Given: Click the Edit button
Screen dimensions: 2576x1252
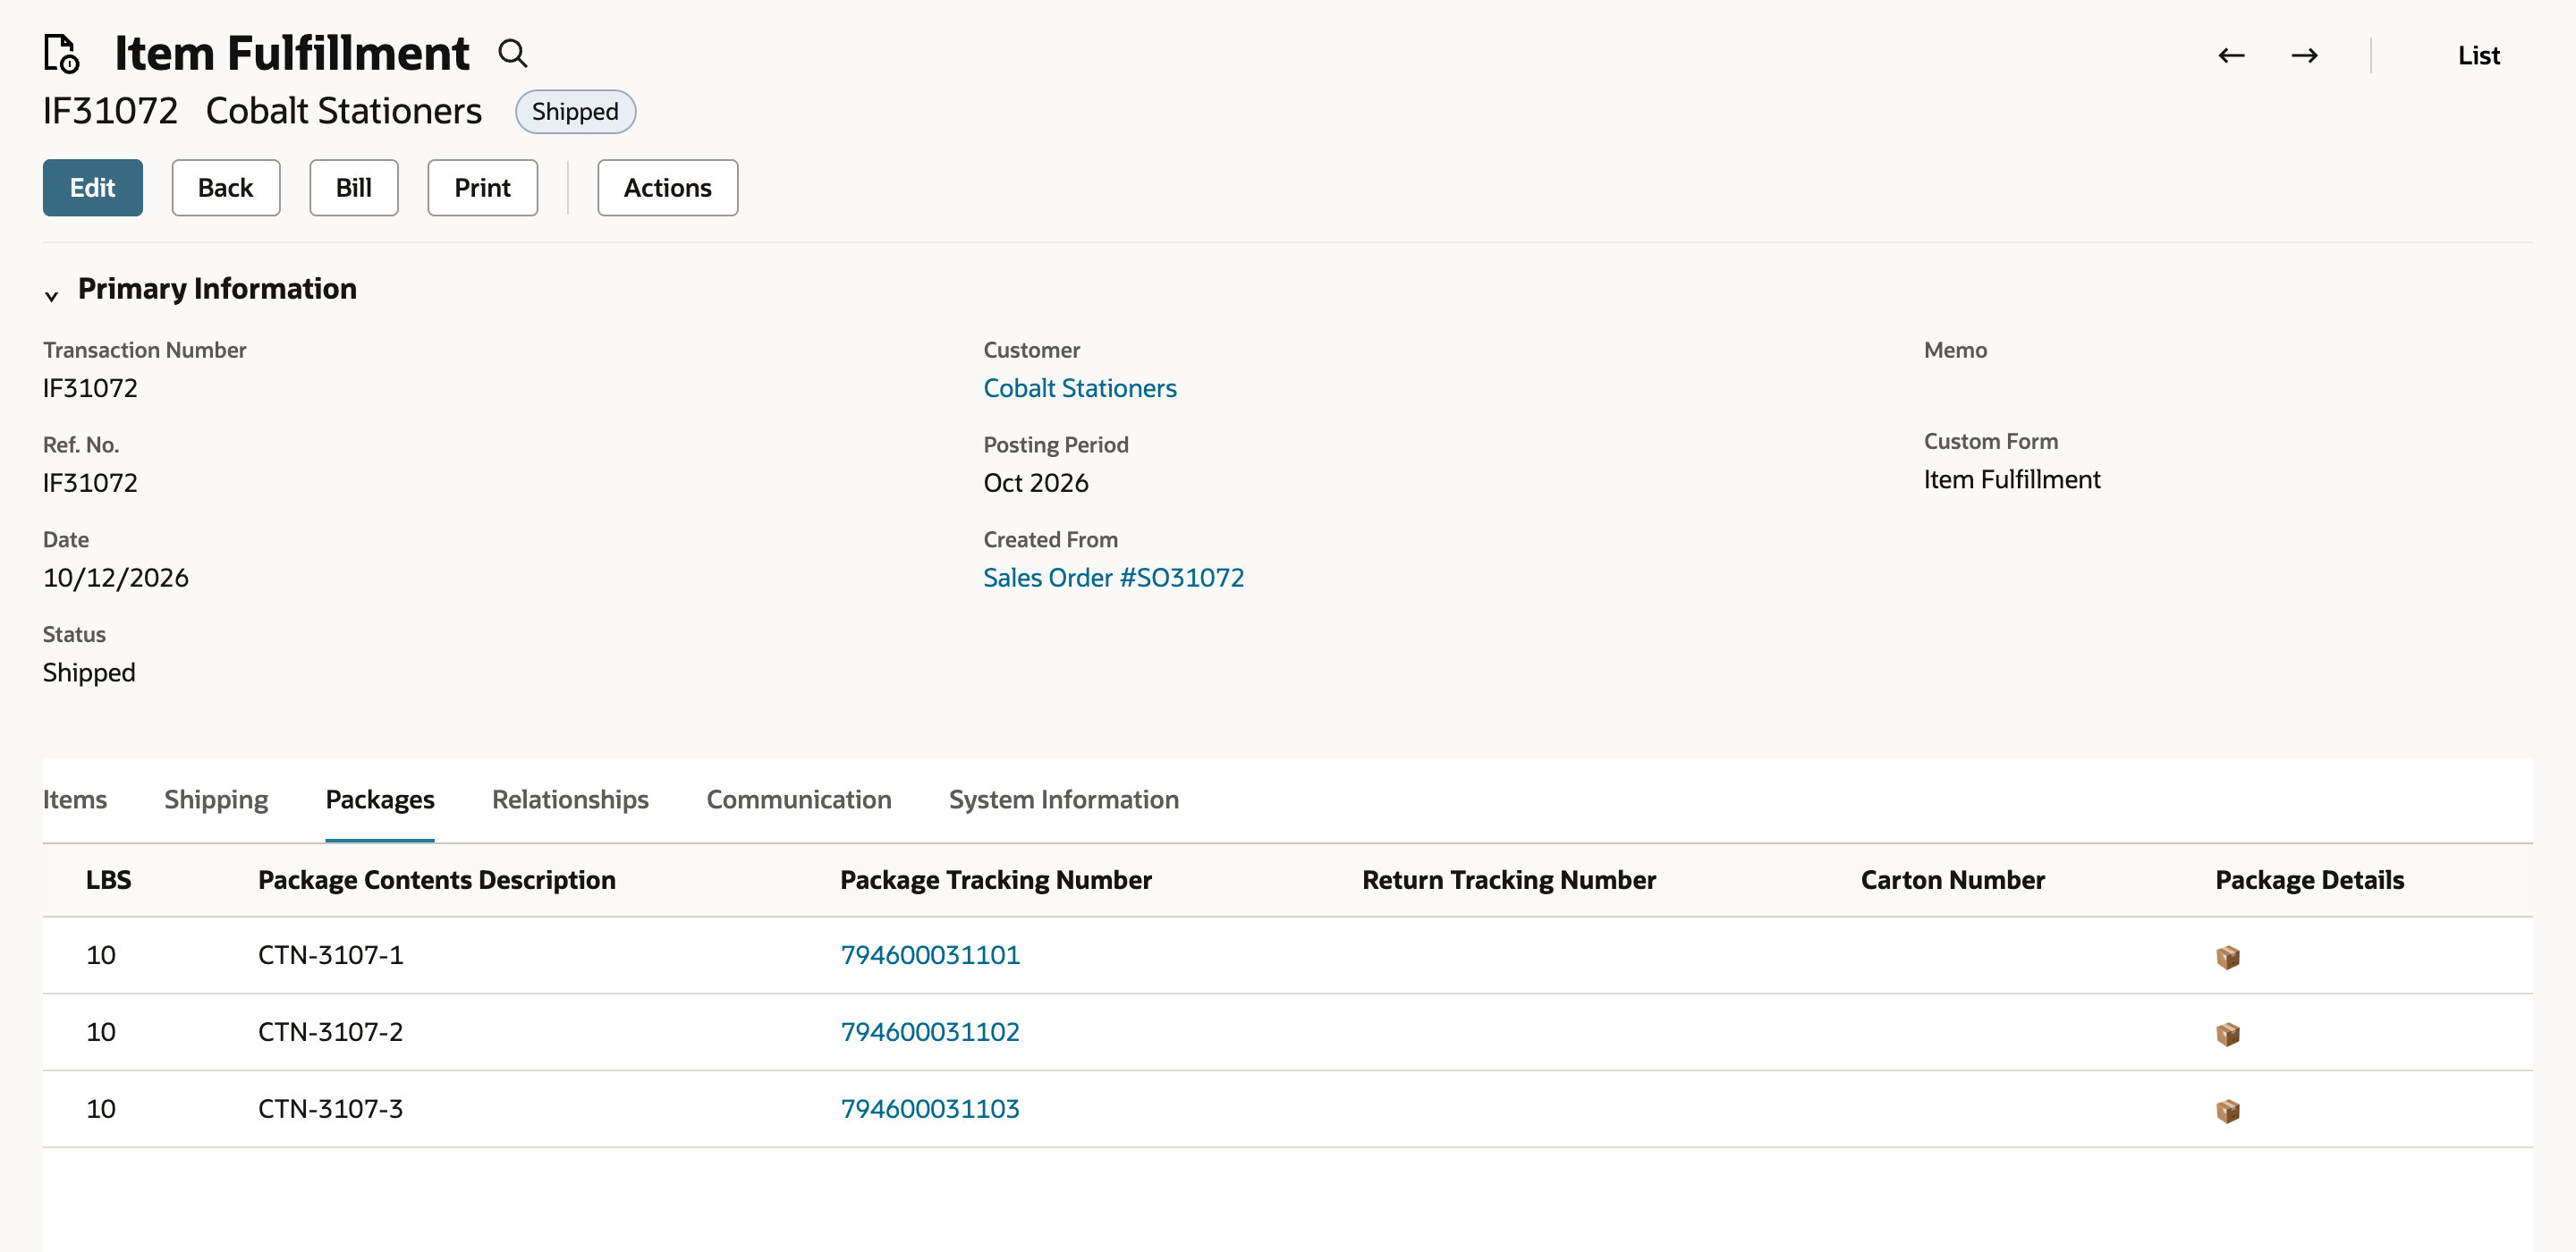Looking at the screenshot, I should tap(93, 187).
